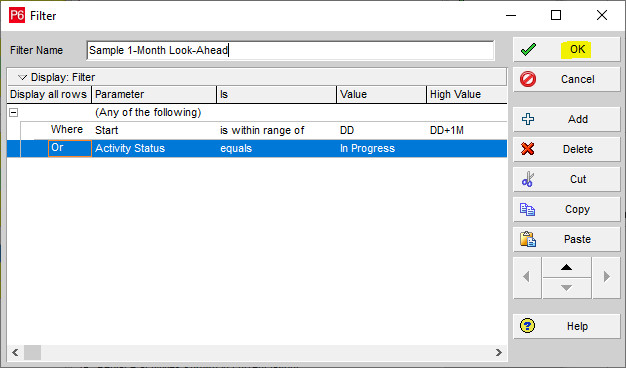
Task: Click the Cut button label
Action: pyautogui.click(x=578, y=179)
